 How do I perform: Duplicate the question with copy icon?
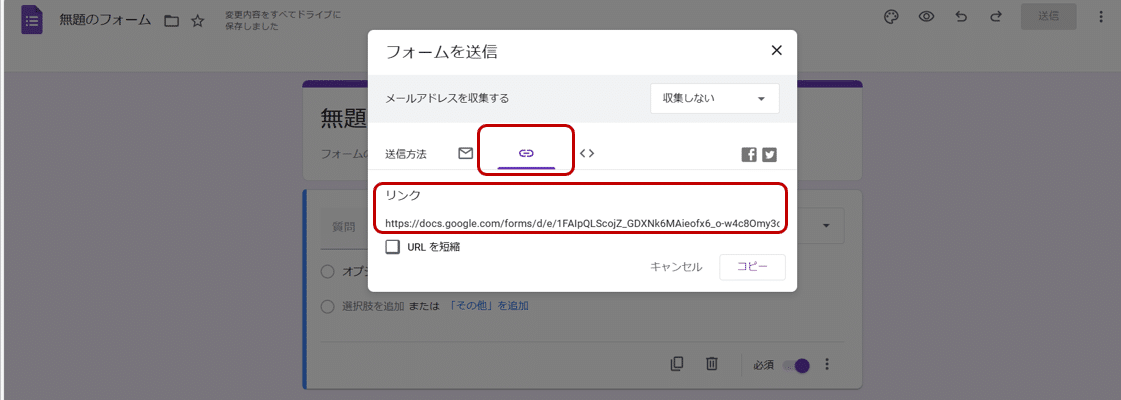click(x=677, y=364)
